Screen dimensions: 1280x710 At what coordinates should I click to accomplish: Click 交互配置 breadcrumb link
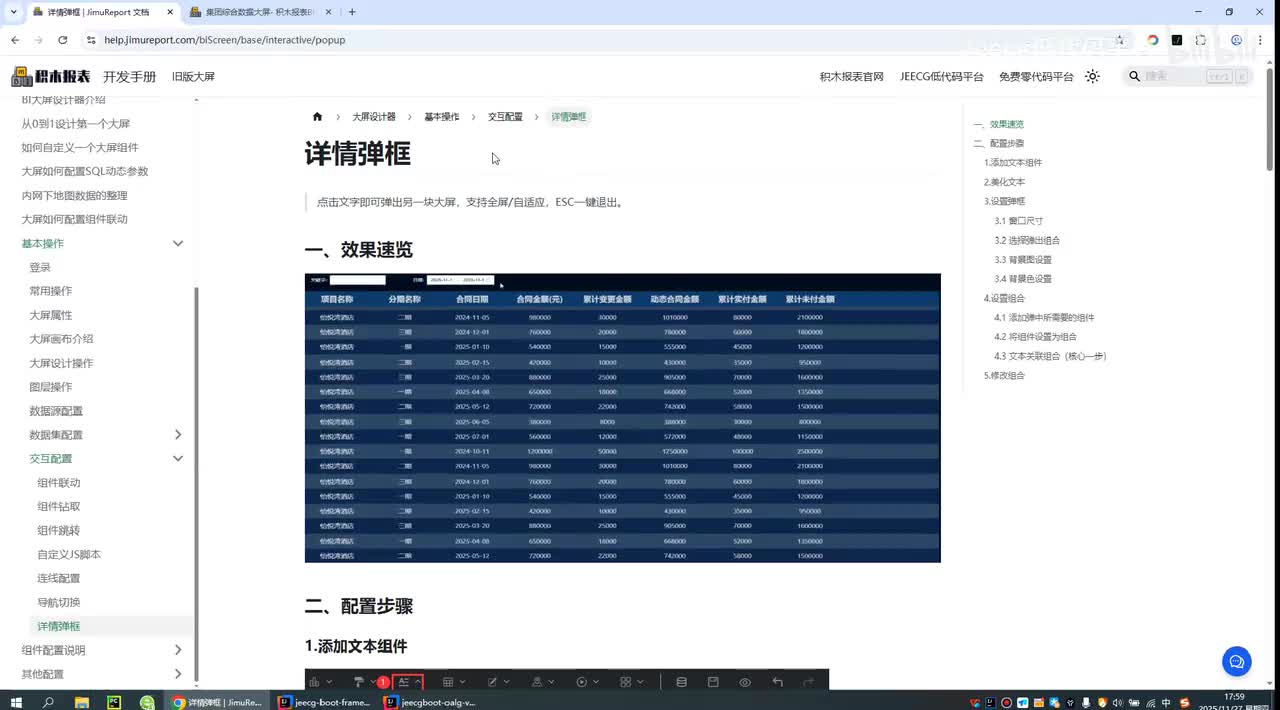(x=505, y=117)
